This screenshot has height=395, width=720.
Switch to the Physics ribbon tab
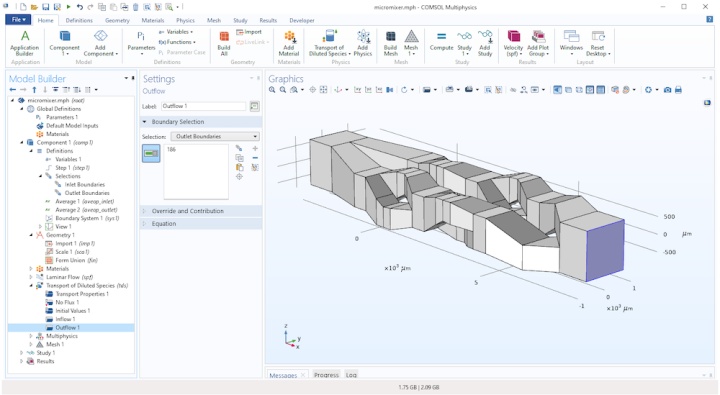pos(185,20)
